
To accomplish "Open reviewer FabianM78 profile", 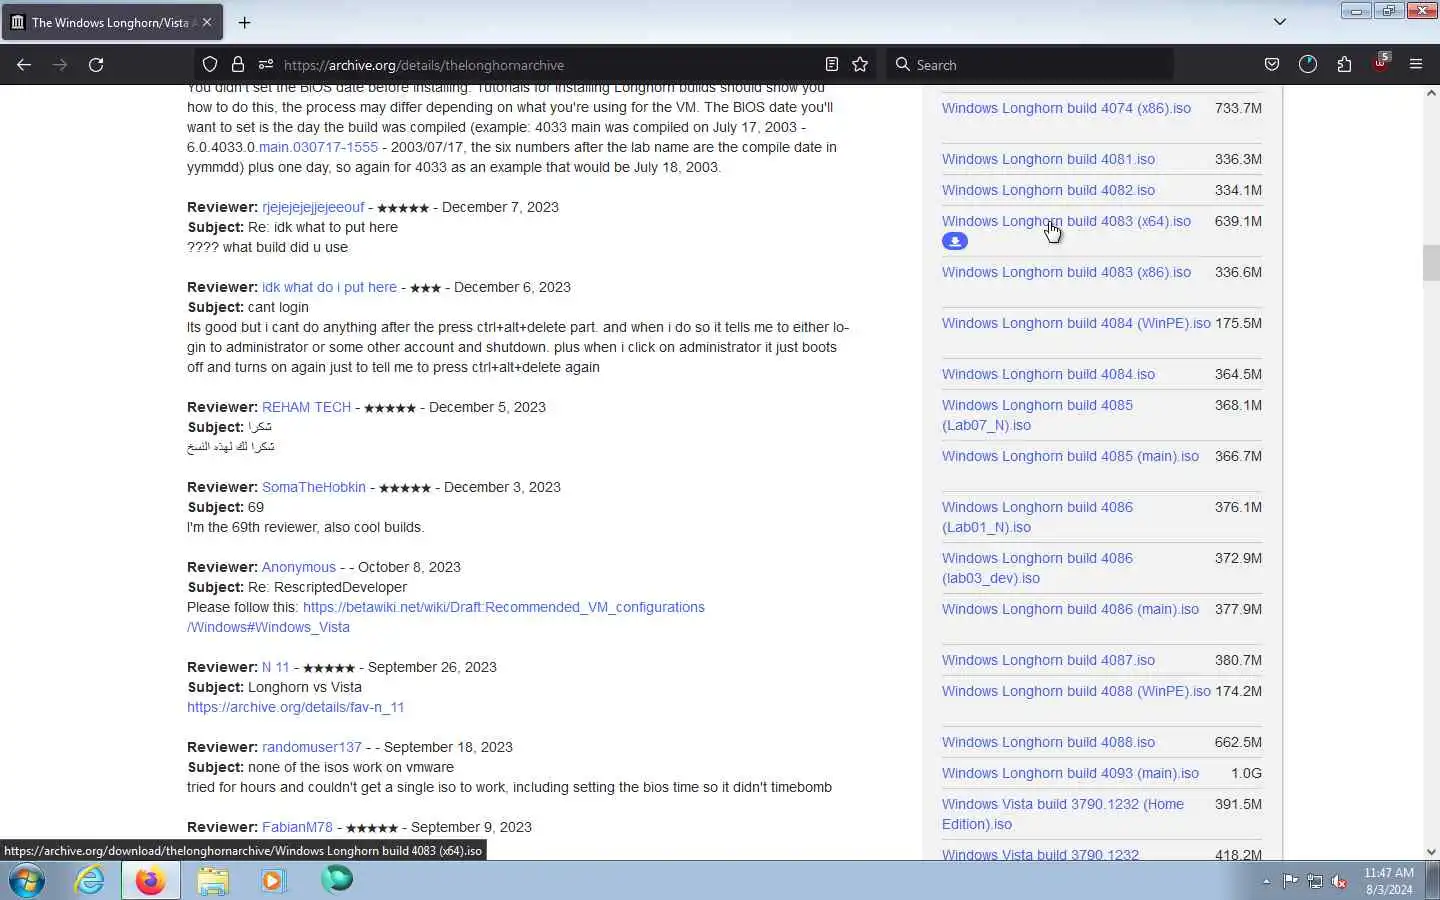I will tap(297, 827).
